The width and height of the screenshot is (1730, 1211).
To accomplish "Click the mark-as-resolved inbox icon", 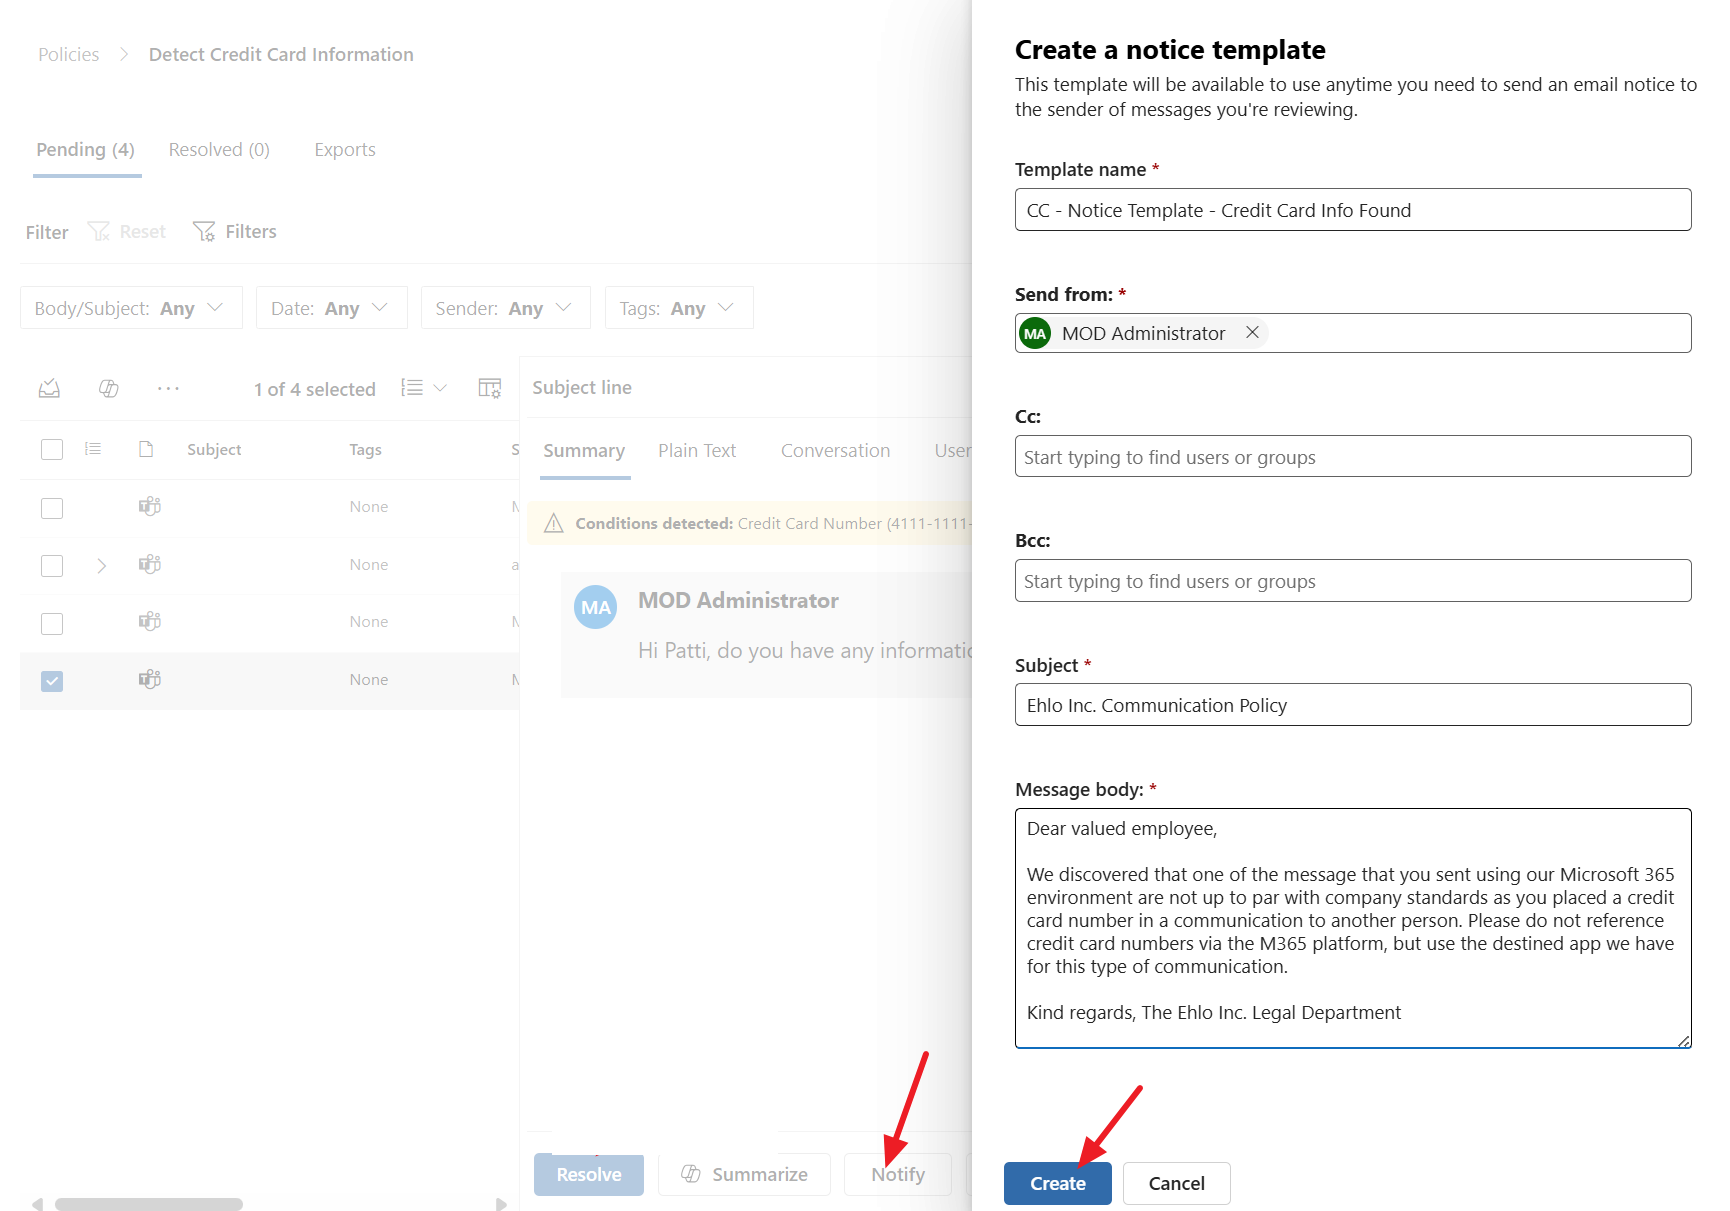I will tap(49, 388).
